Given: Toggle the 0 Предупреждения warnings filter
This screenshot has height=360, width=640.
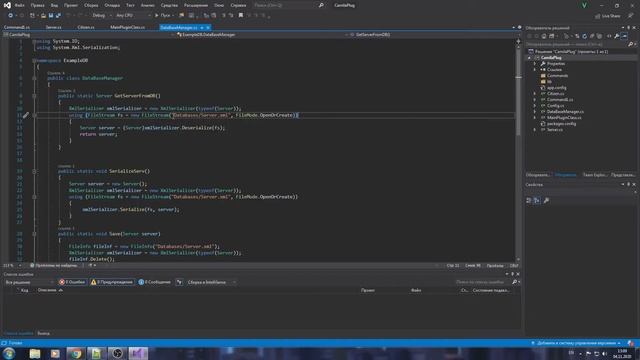Looking at the screenshot, I should coord(112,282).
